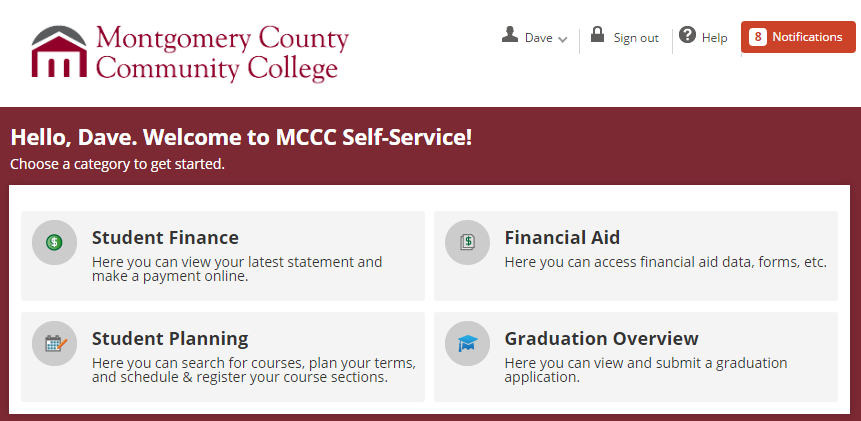
Task: Click the padlock icon beside Sign out
Action: (597, 35)
